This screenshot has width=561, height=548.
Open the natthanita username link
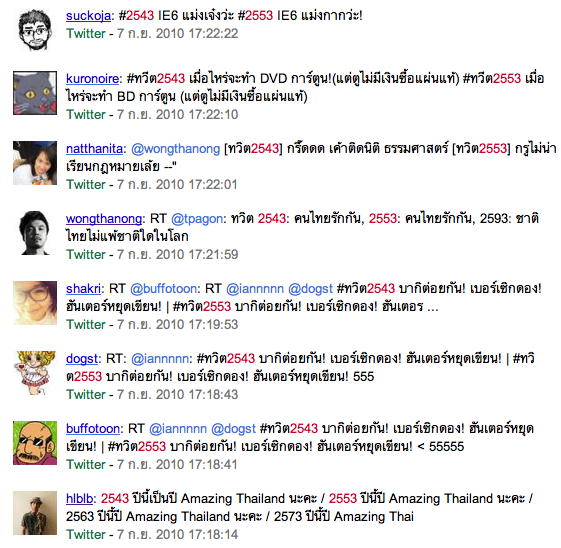[94, 148]
